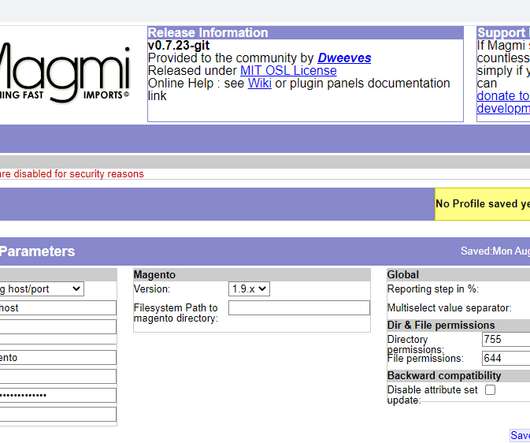530x443 pixels.
Task: Click the empty field below the host field
Action: point(58,327)
